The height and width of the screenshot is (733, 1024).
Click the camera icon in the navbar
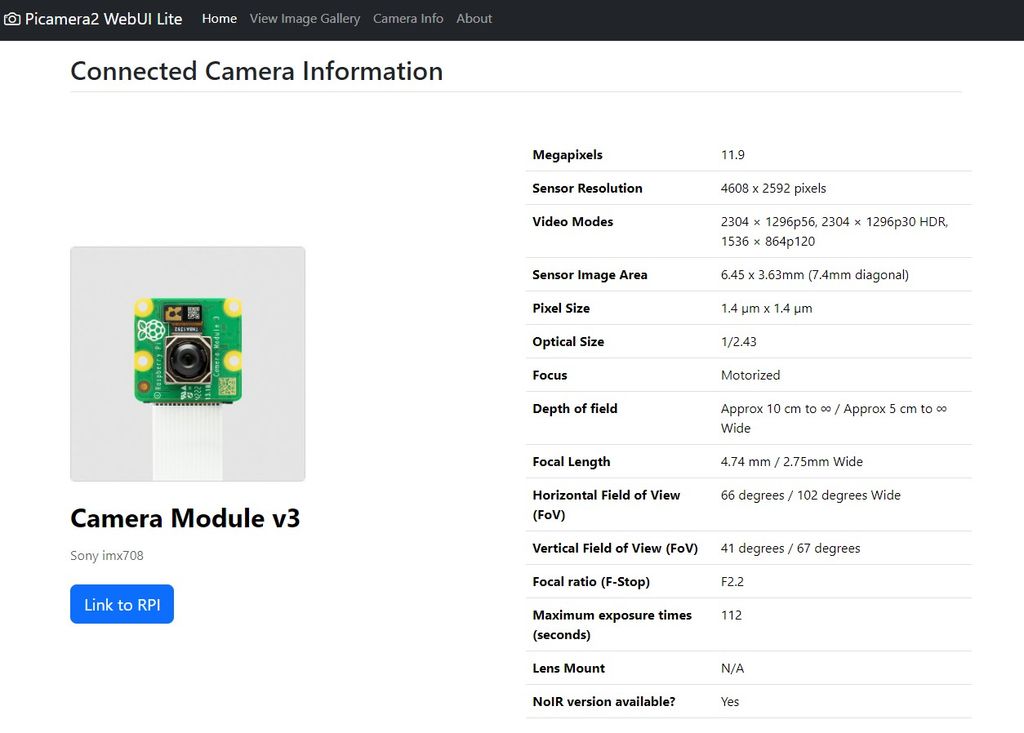tap(14, 18)
